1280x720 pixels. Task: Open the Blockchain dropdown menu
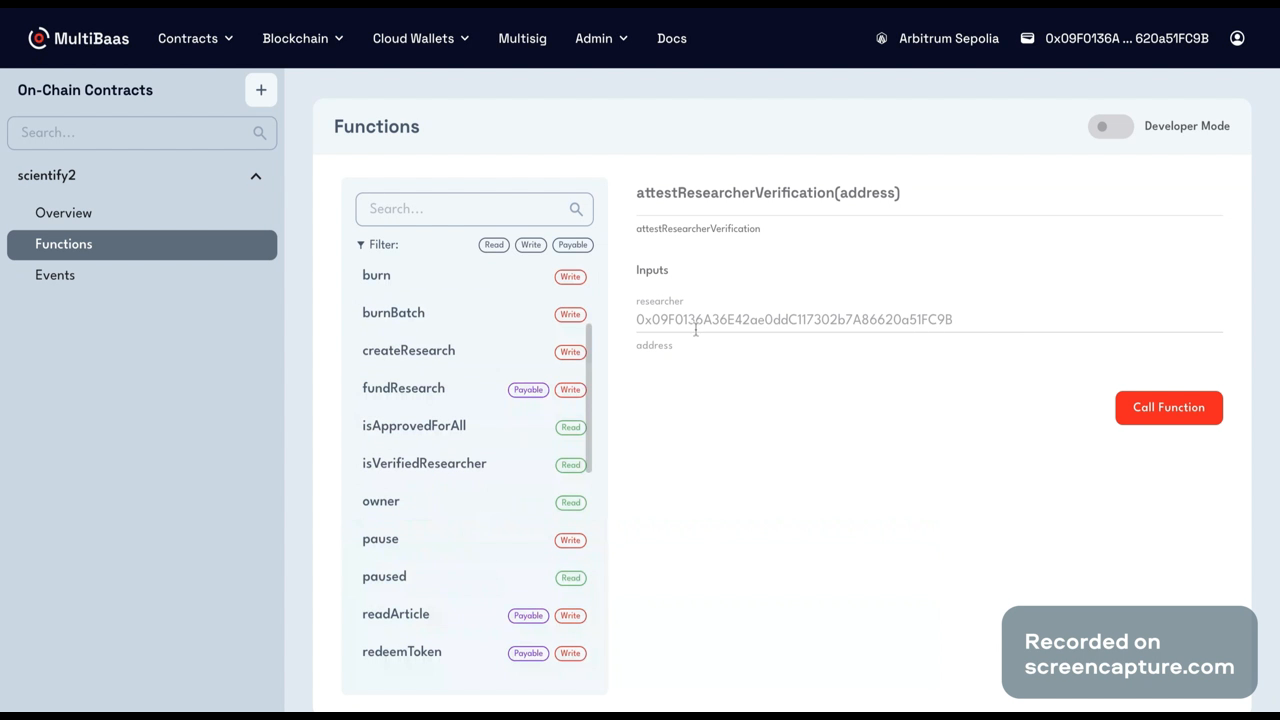tap(303, 38)
